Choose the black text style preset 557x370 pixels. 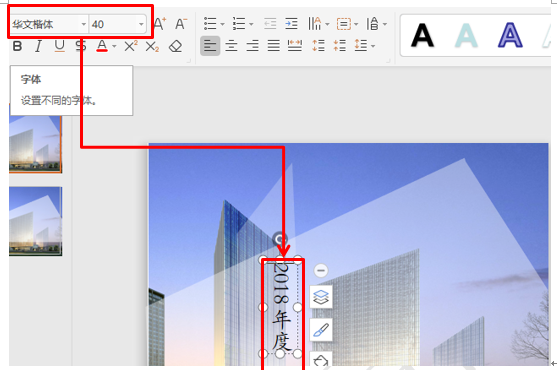422,36
